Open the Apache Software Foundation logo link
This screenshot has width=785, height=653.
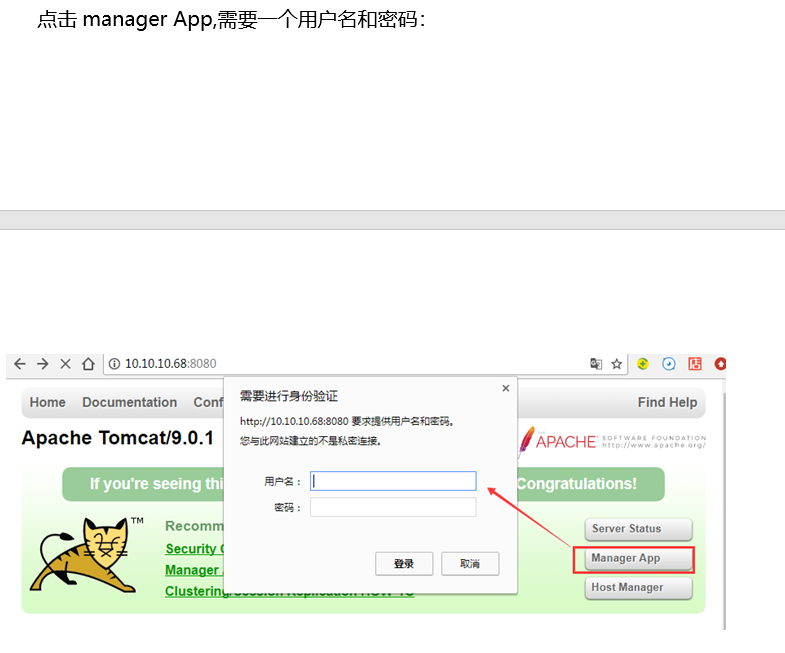point(612,441)
